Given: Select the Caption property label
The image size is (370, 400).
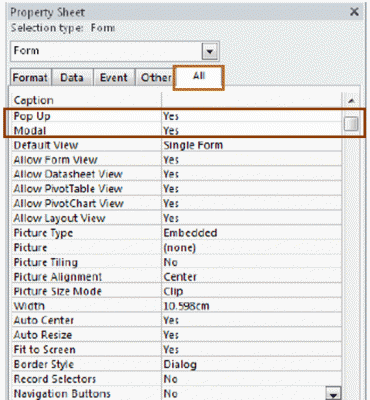Looking at the screenshot, I should [33, 100].
